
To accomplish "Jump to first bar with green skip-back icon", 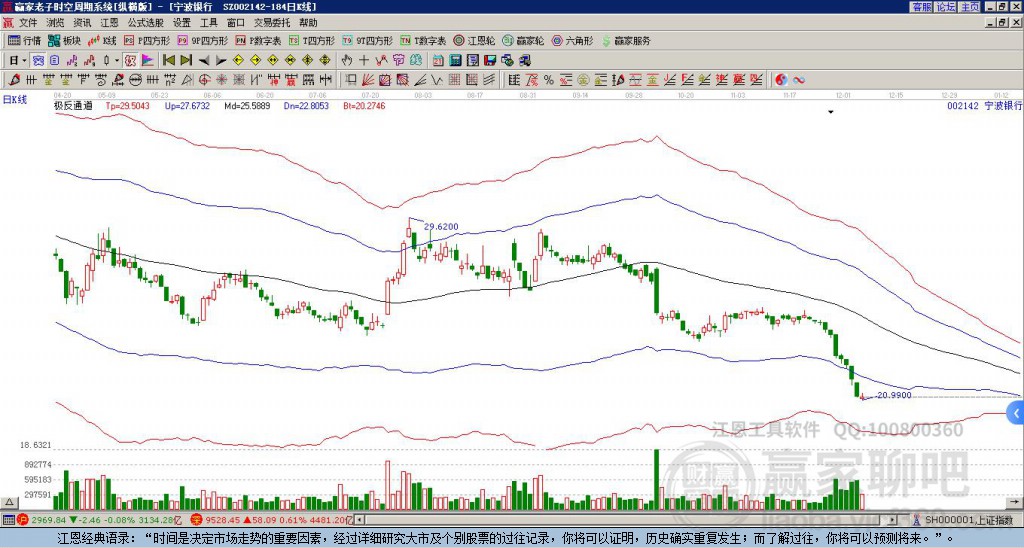I will 168,60.
